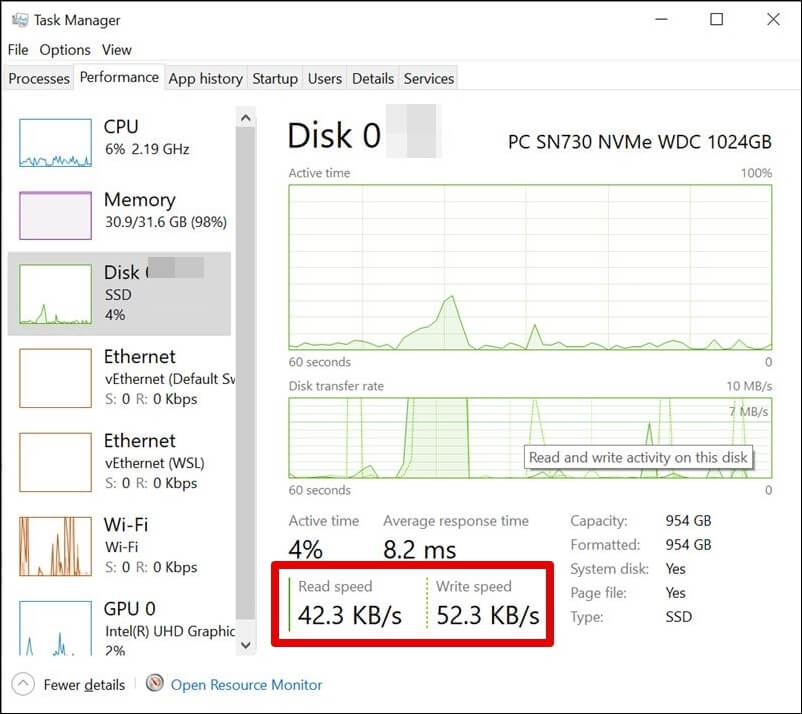Screen dimensions: 802x714
Task: Open the View menu
Action: (x=117, y=49)
